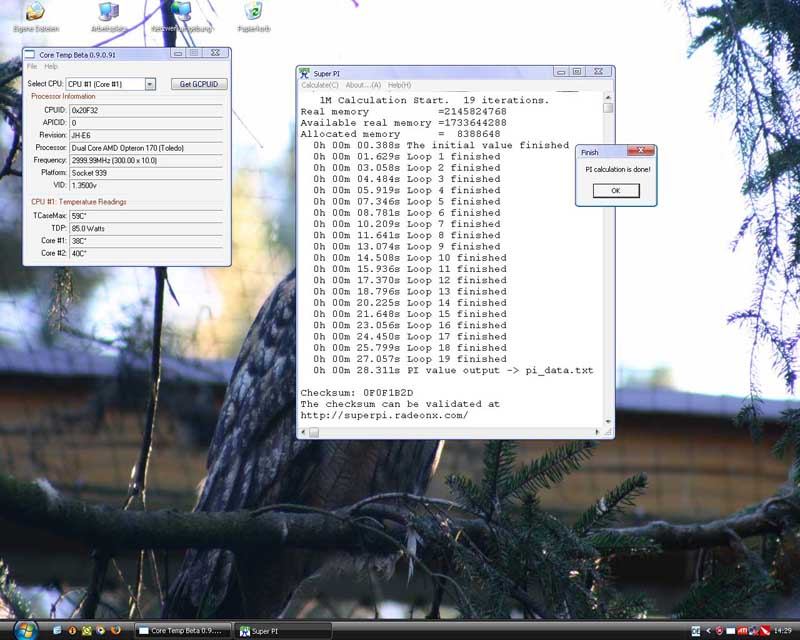
Task: Click the Core #2 temperature 40C
Action: [x=146, y=253]
